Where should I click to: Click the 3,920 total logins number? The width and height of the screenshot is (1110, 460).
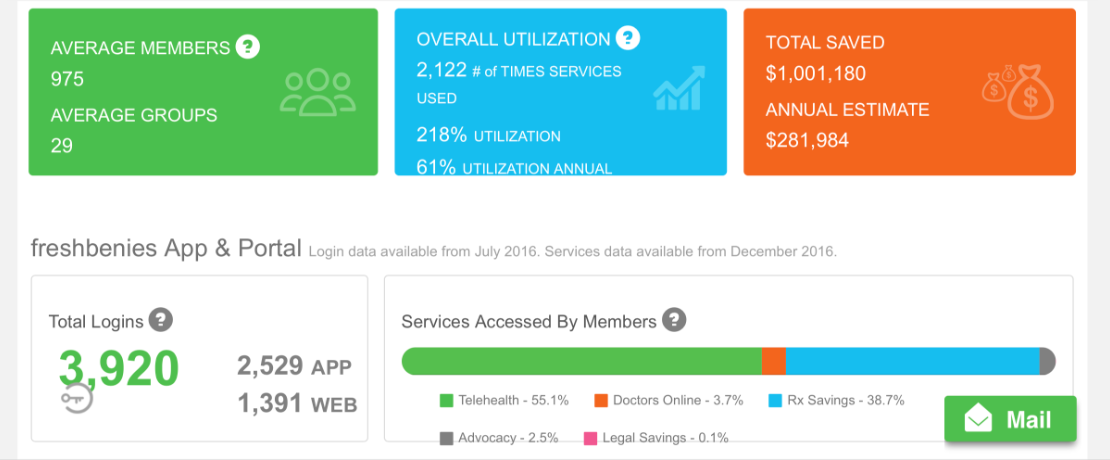click(119, 368)
